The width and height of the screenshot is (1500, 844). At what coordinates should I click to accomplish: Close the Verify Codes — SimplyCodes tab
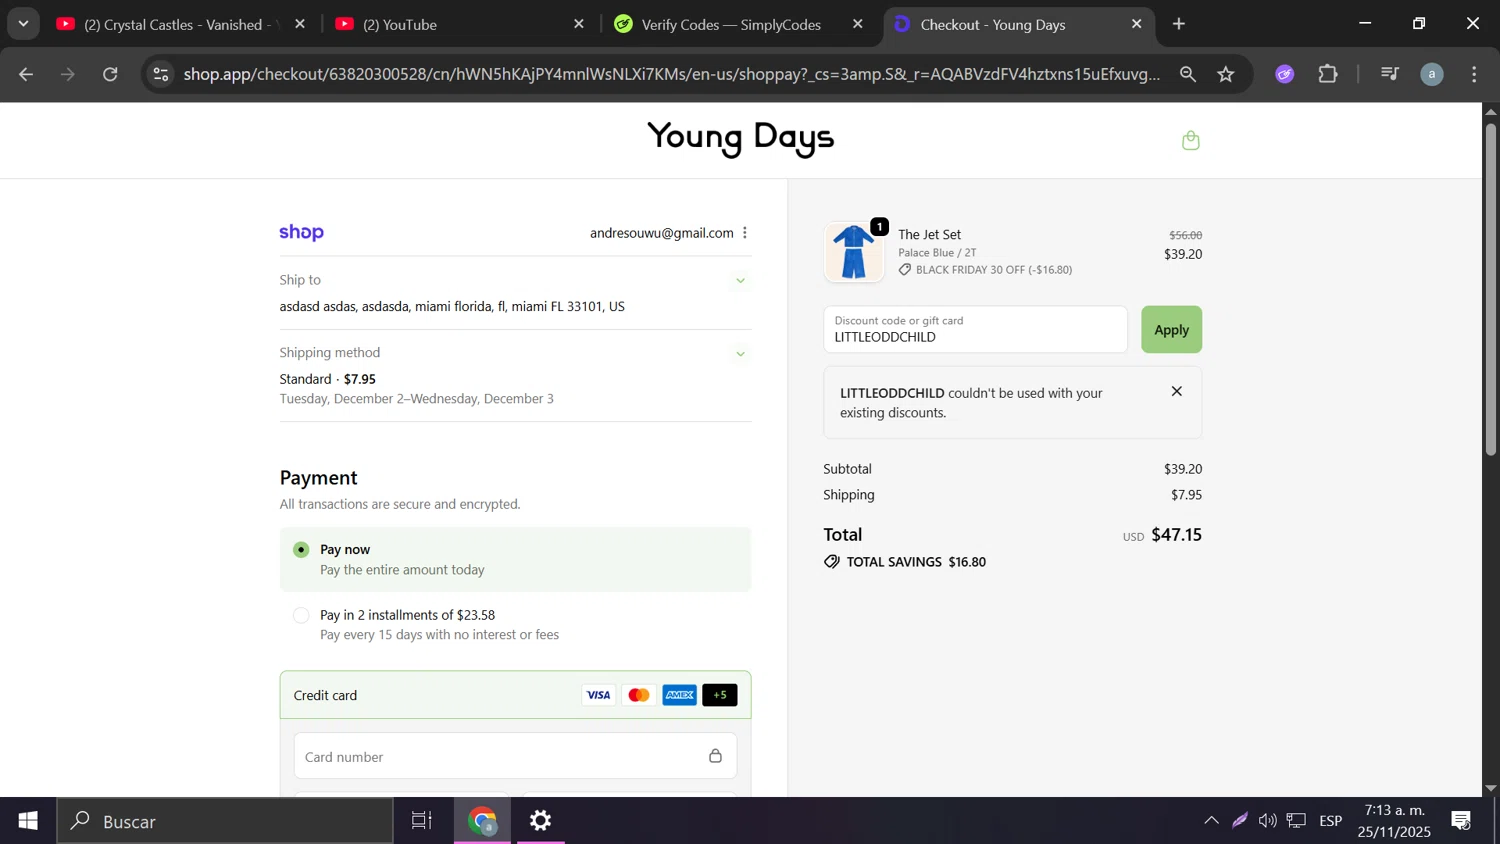858,24
